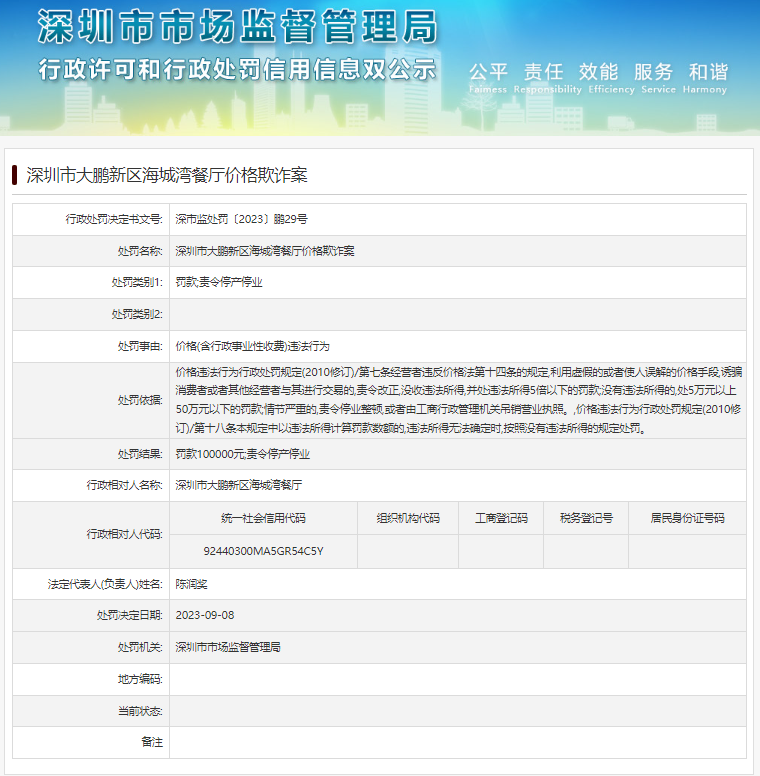Click the 处罚类别2 label
Screen dimensions: 760x776
(x=137, y=314)
